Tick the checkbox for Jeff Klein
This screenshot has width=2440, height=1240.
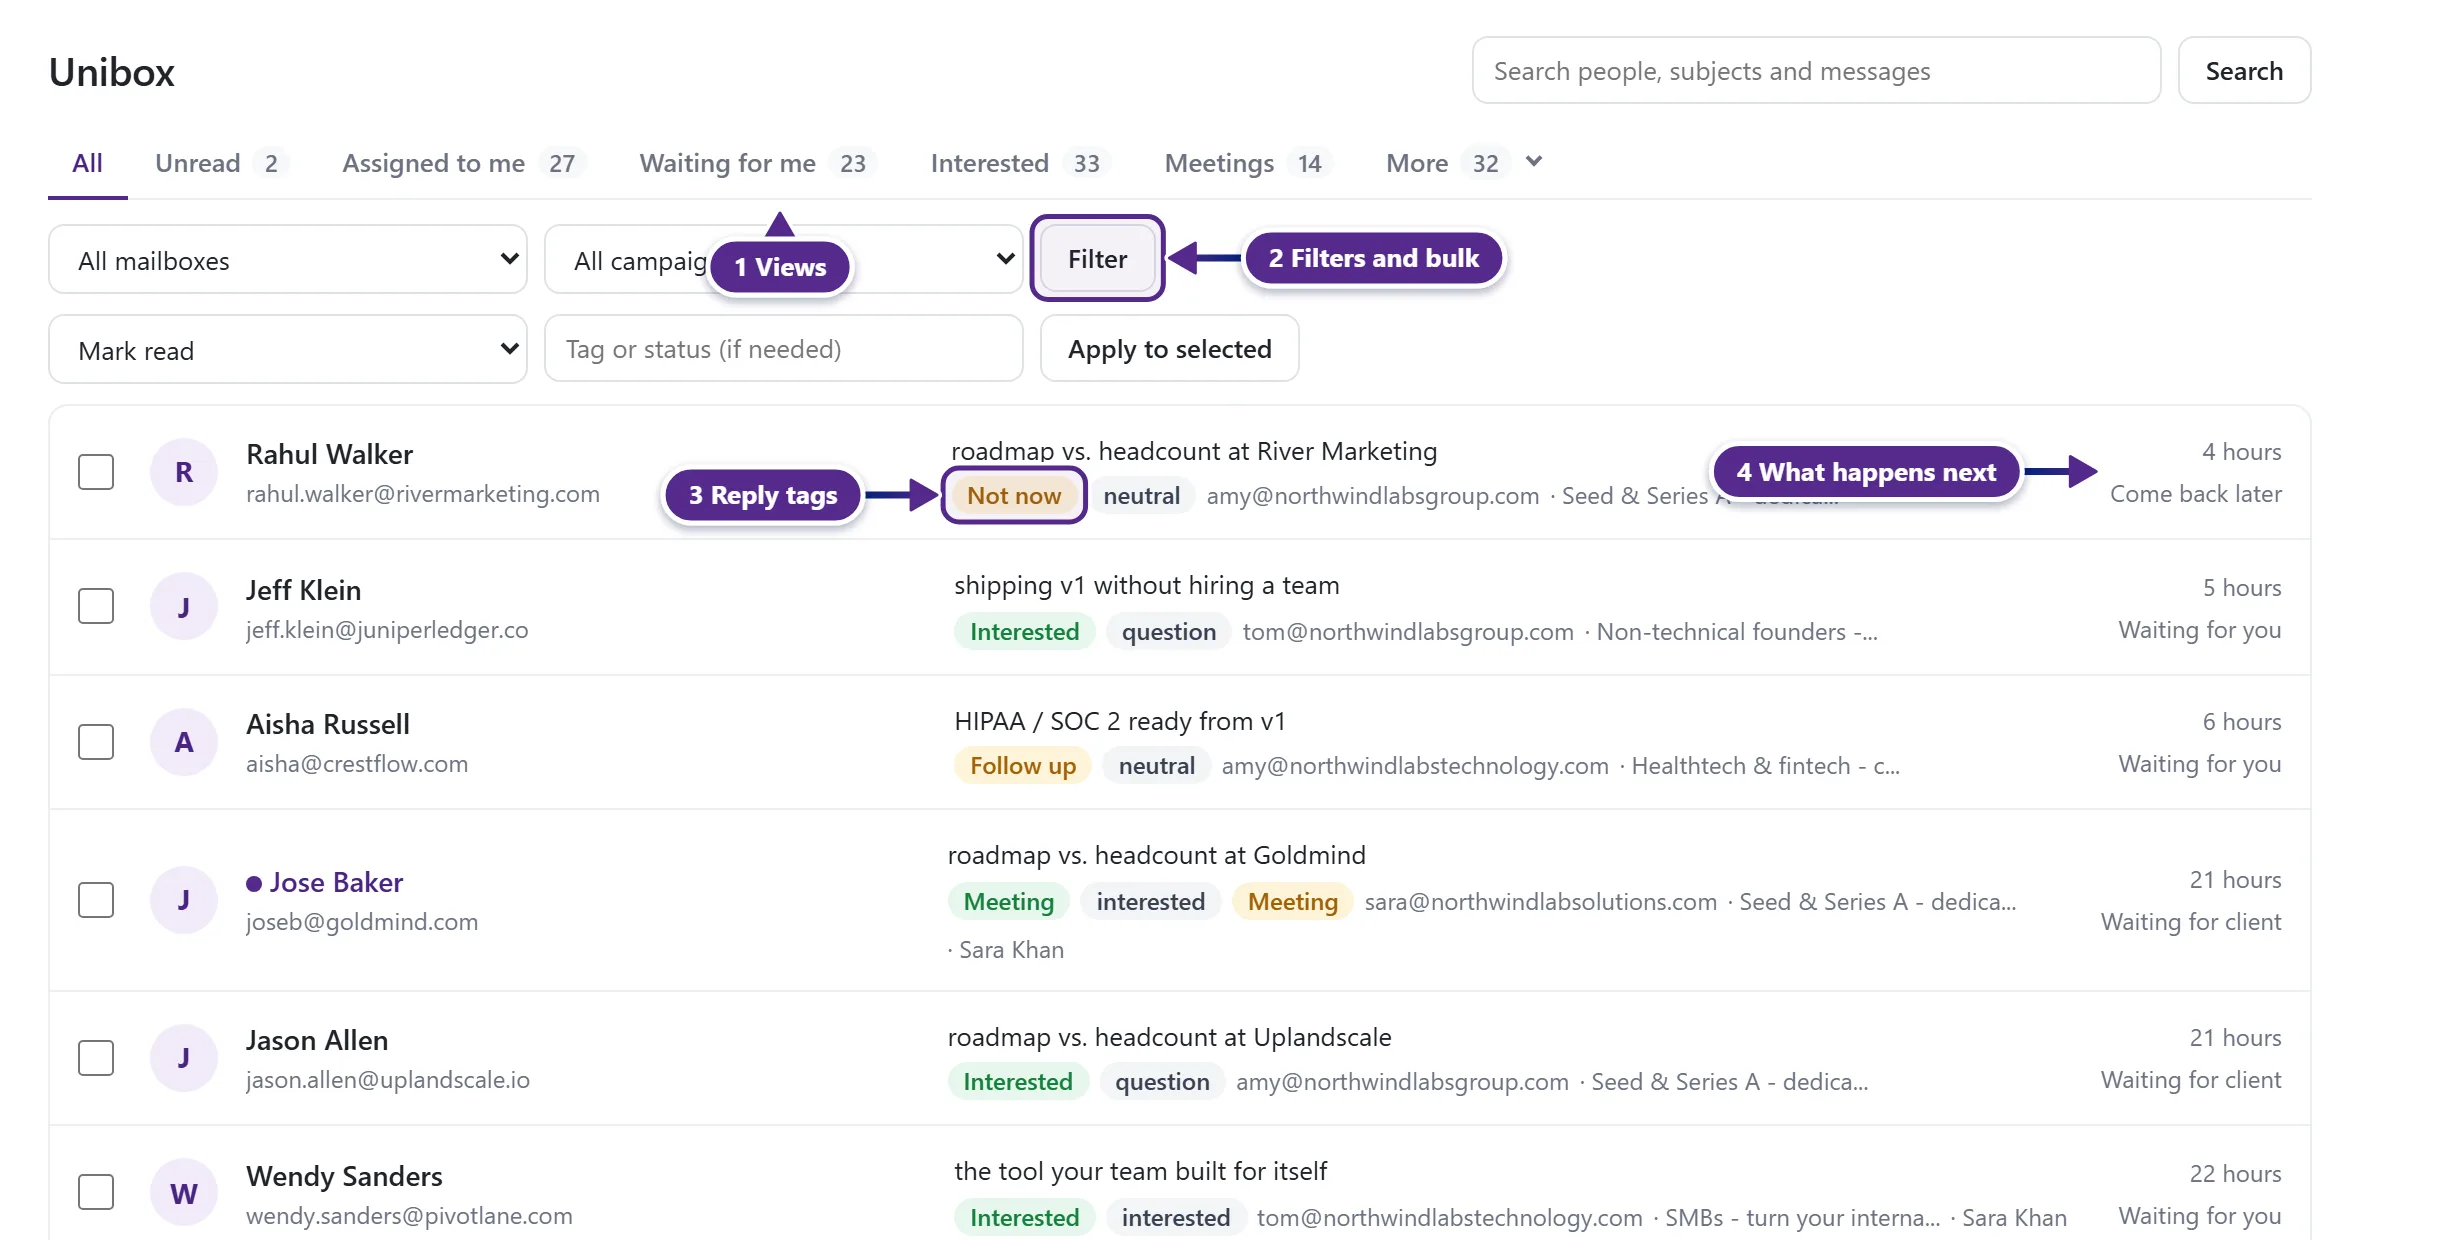(x=96, y=606)
